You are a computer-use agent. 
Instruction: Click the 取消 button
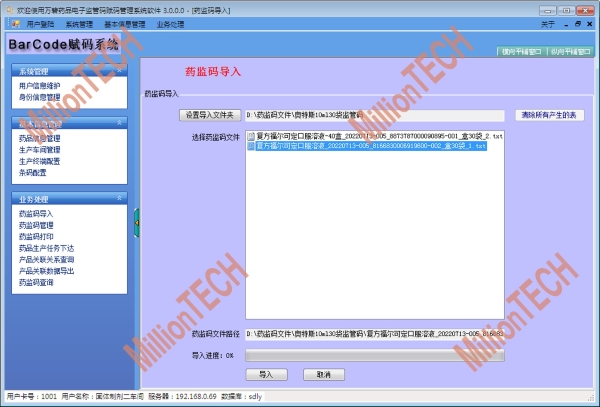(x=324, y=374)
